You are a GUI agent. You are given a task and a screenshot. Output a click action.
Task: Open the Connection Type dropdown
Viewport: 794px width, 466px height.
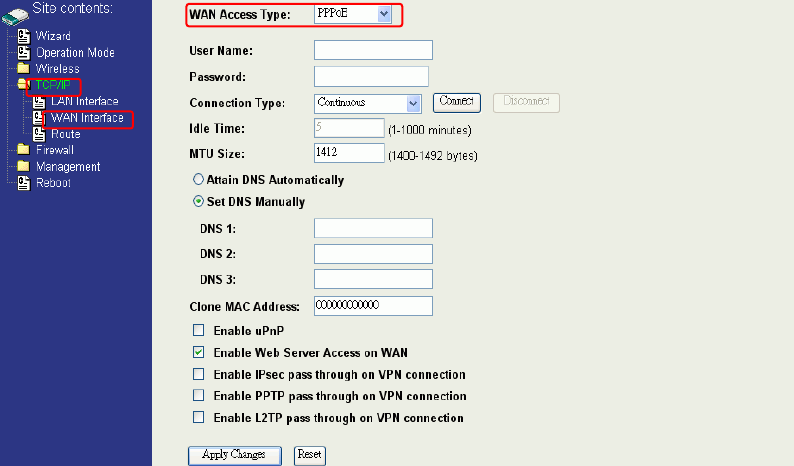coord(368,103)
